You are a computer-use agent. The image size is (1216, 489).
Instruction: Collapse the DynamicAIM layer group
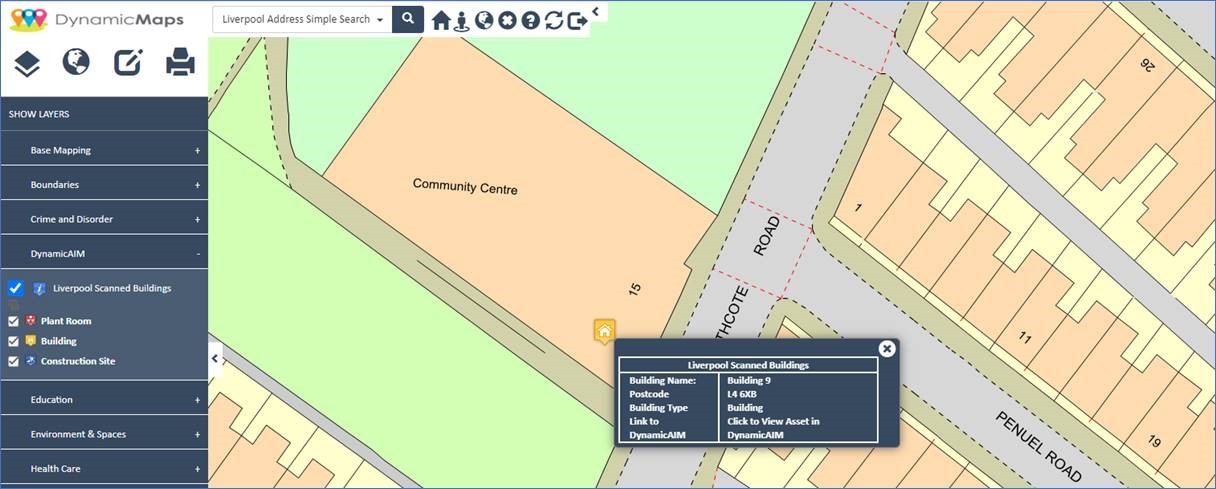tap(104, 253)
